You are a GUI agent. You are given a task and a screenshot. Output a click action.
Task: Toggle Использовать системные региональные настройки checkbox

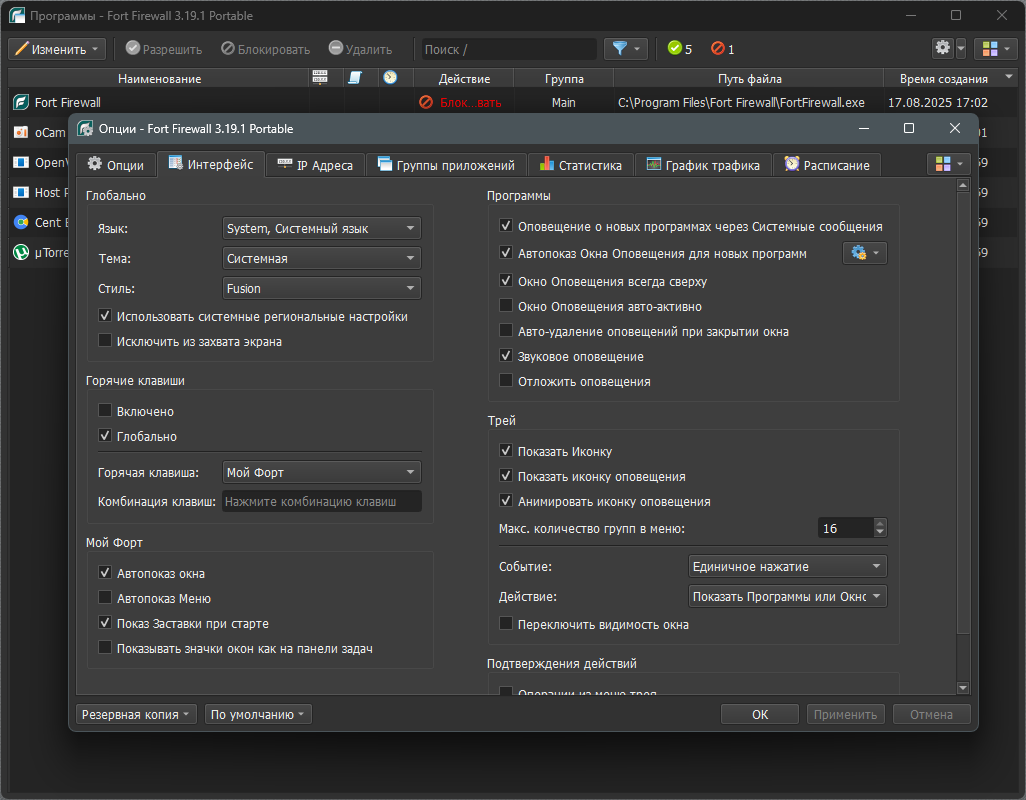tap(105, 316)
